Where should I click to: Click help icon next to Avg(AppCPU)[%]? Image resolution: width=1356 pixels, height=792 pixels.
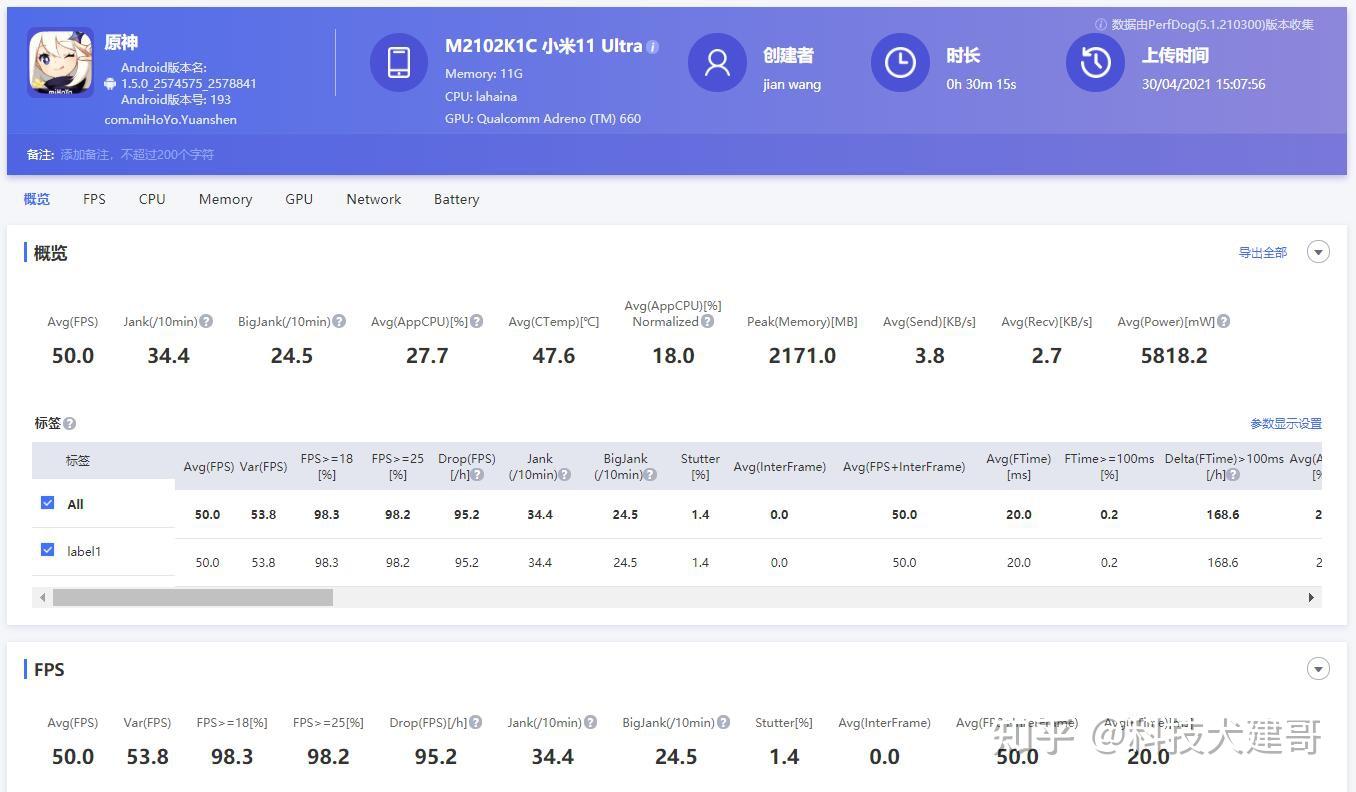pos(477,321)
